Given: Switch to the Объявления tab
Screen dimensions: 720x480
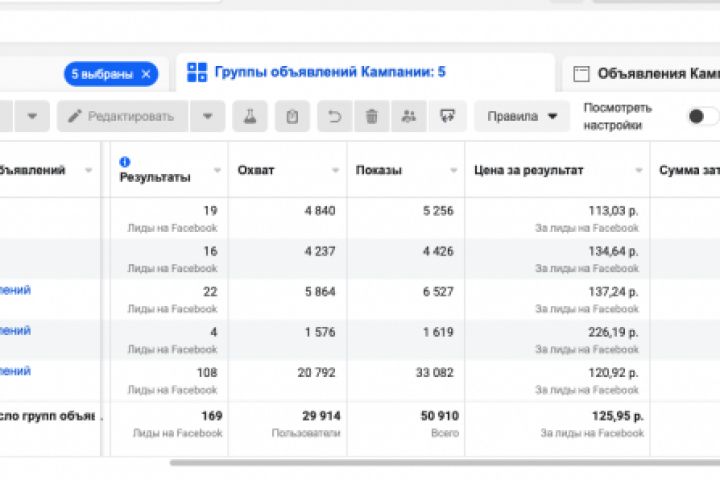Looking at the screenshot, I should tap(650, 73).
